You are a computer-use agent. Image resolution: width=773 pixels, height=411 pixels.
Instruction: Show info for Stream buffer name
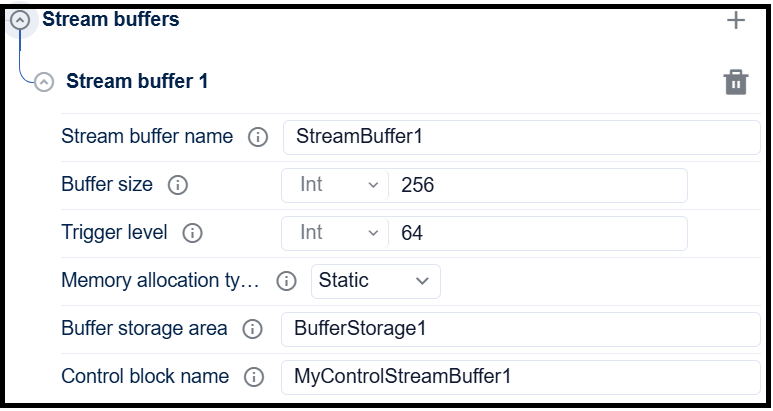coord(258,137)
